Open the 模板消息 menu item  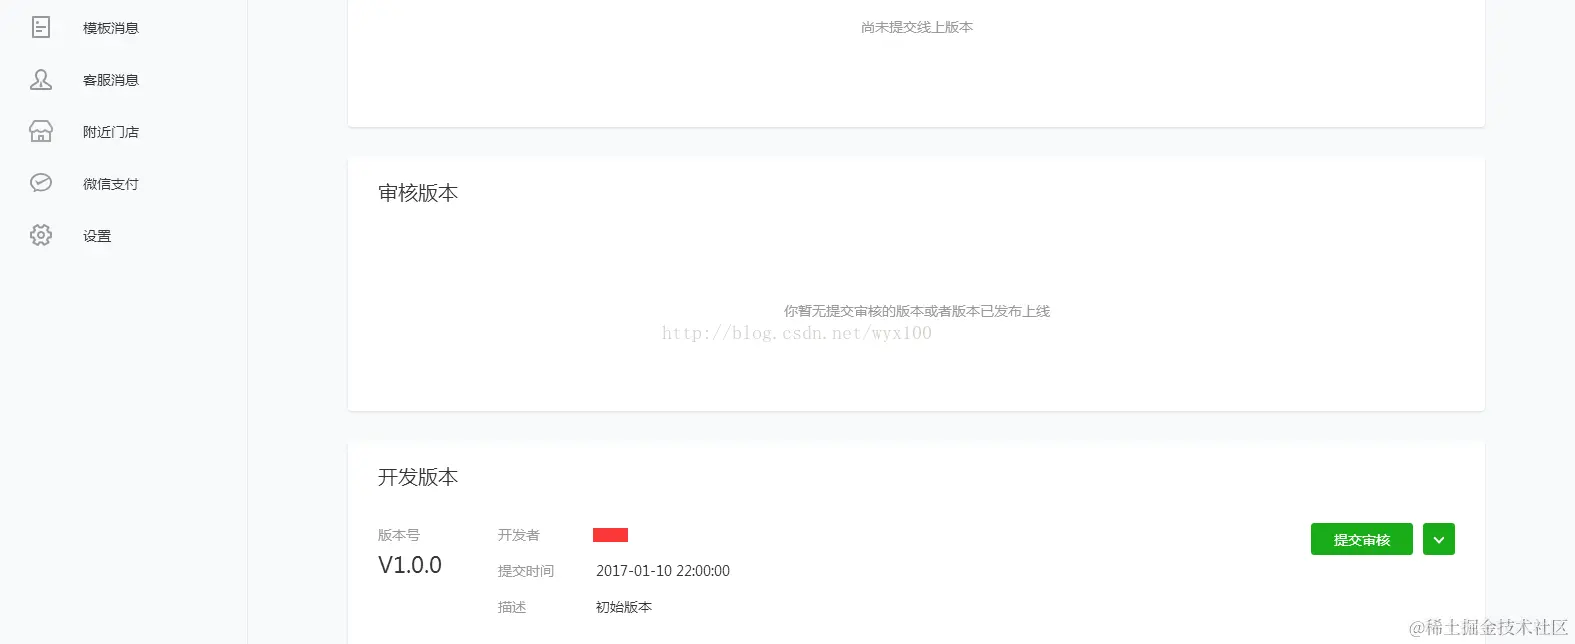111,28
